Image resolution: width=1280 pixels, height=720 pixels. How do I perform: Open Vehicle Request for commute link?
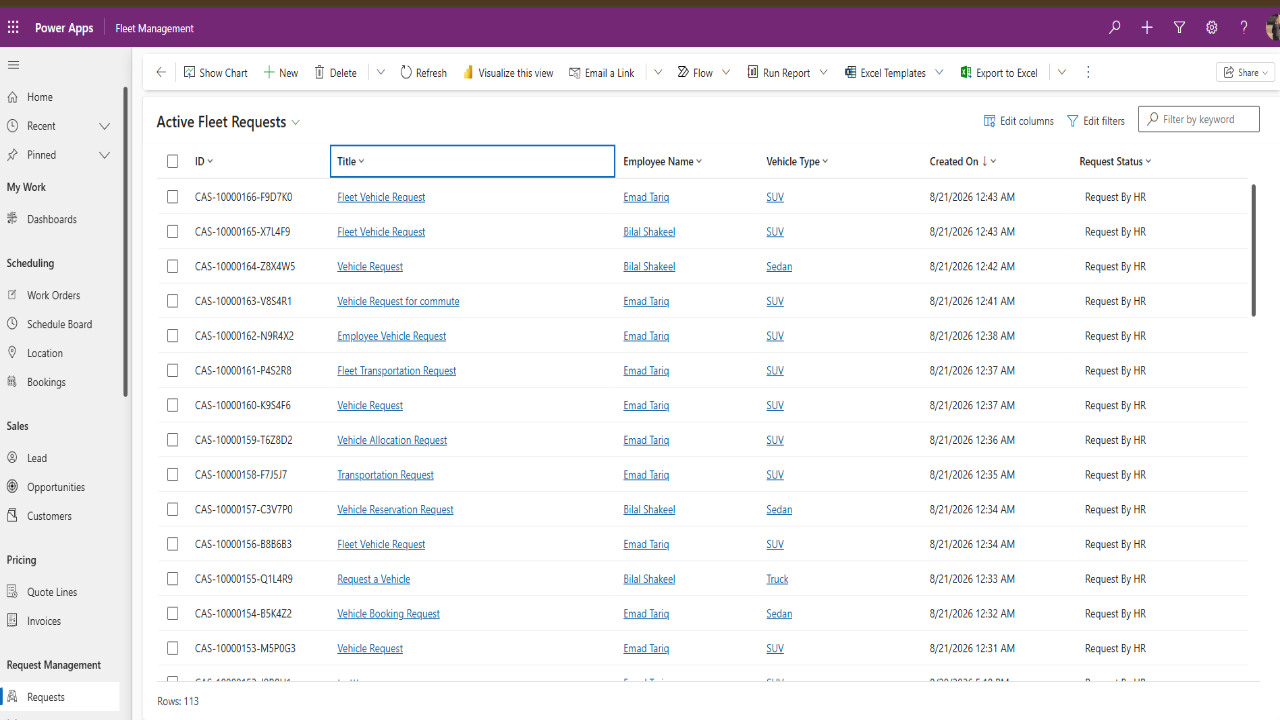[x=398, y=301]
